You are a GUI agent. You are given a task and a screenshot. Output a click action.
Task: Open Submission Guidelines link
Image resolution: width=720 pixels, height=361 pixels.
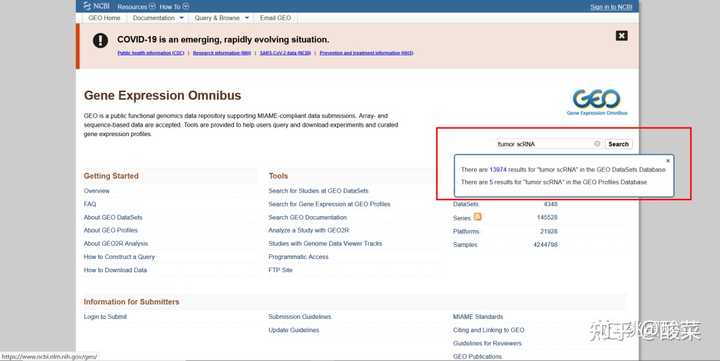(x=300, y=316)
